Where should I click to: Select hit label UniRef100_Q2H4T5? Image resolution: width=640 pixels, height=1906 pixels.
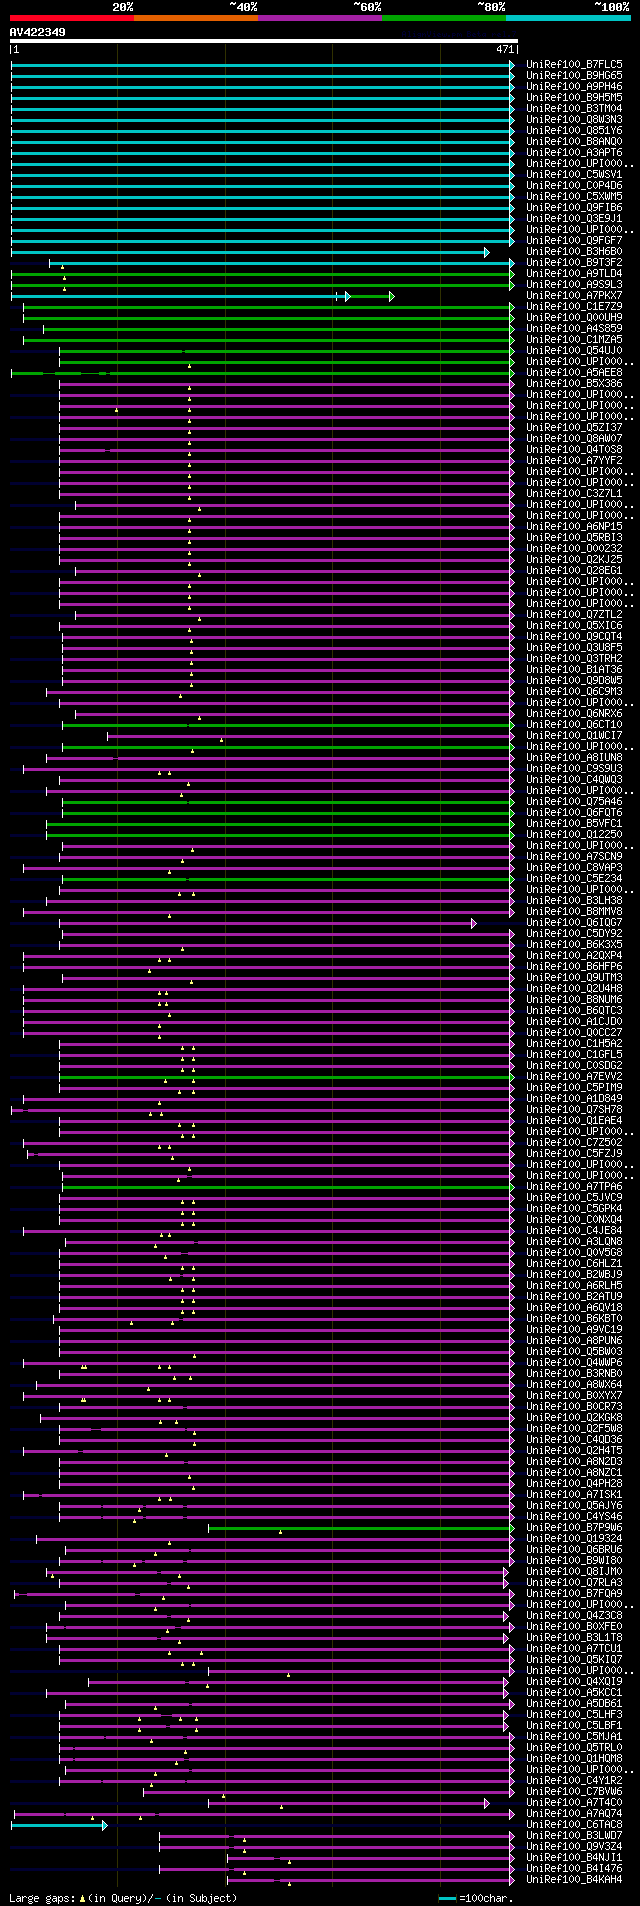pyautogui.click(x=574, y=1451)
